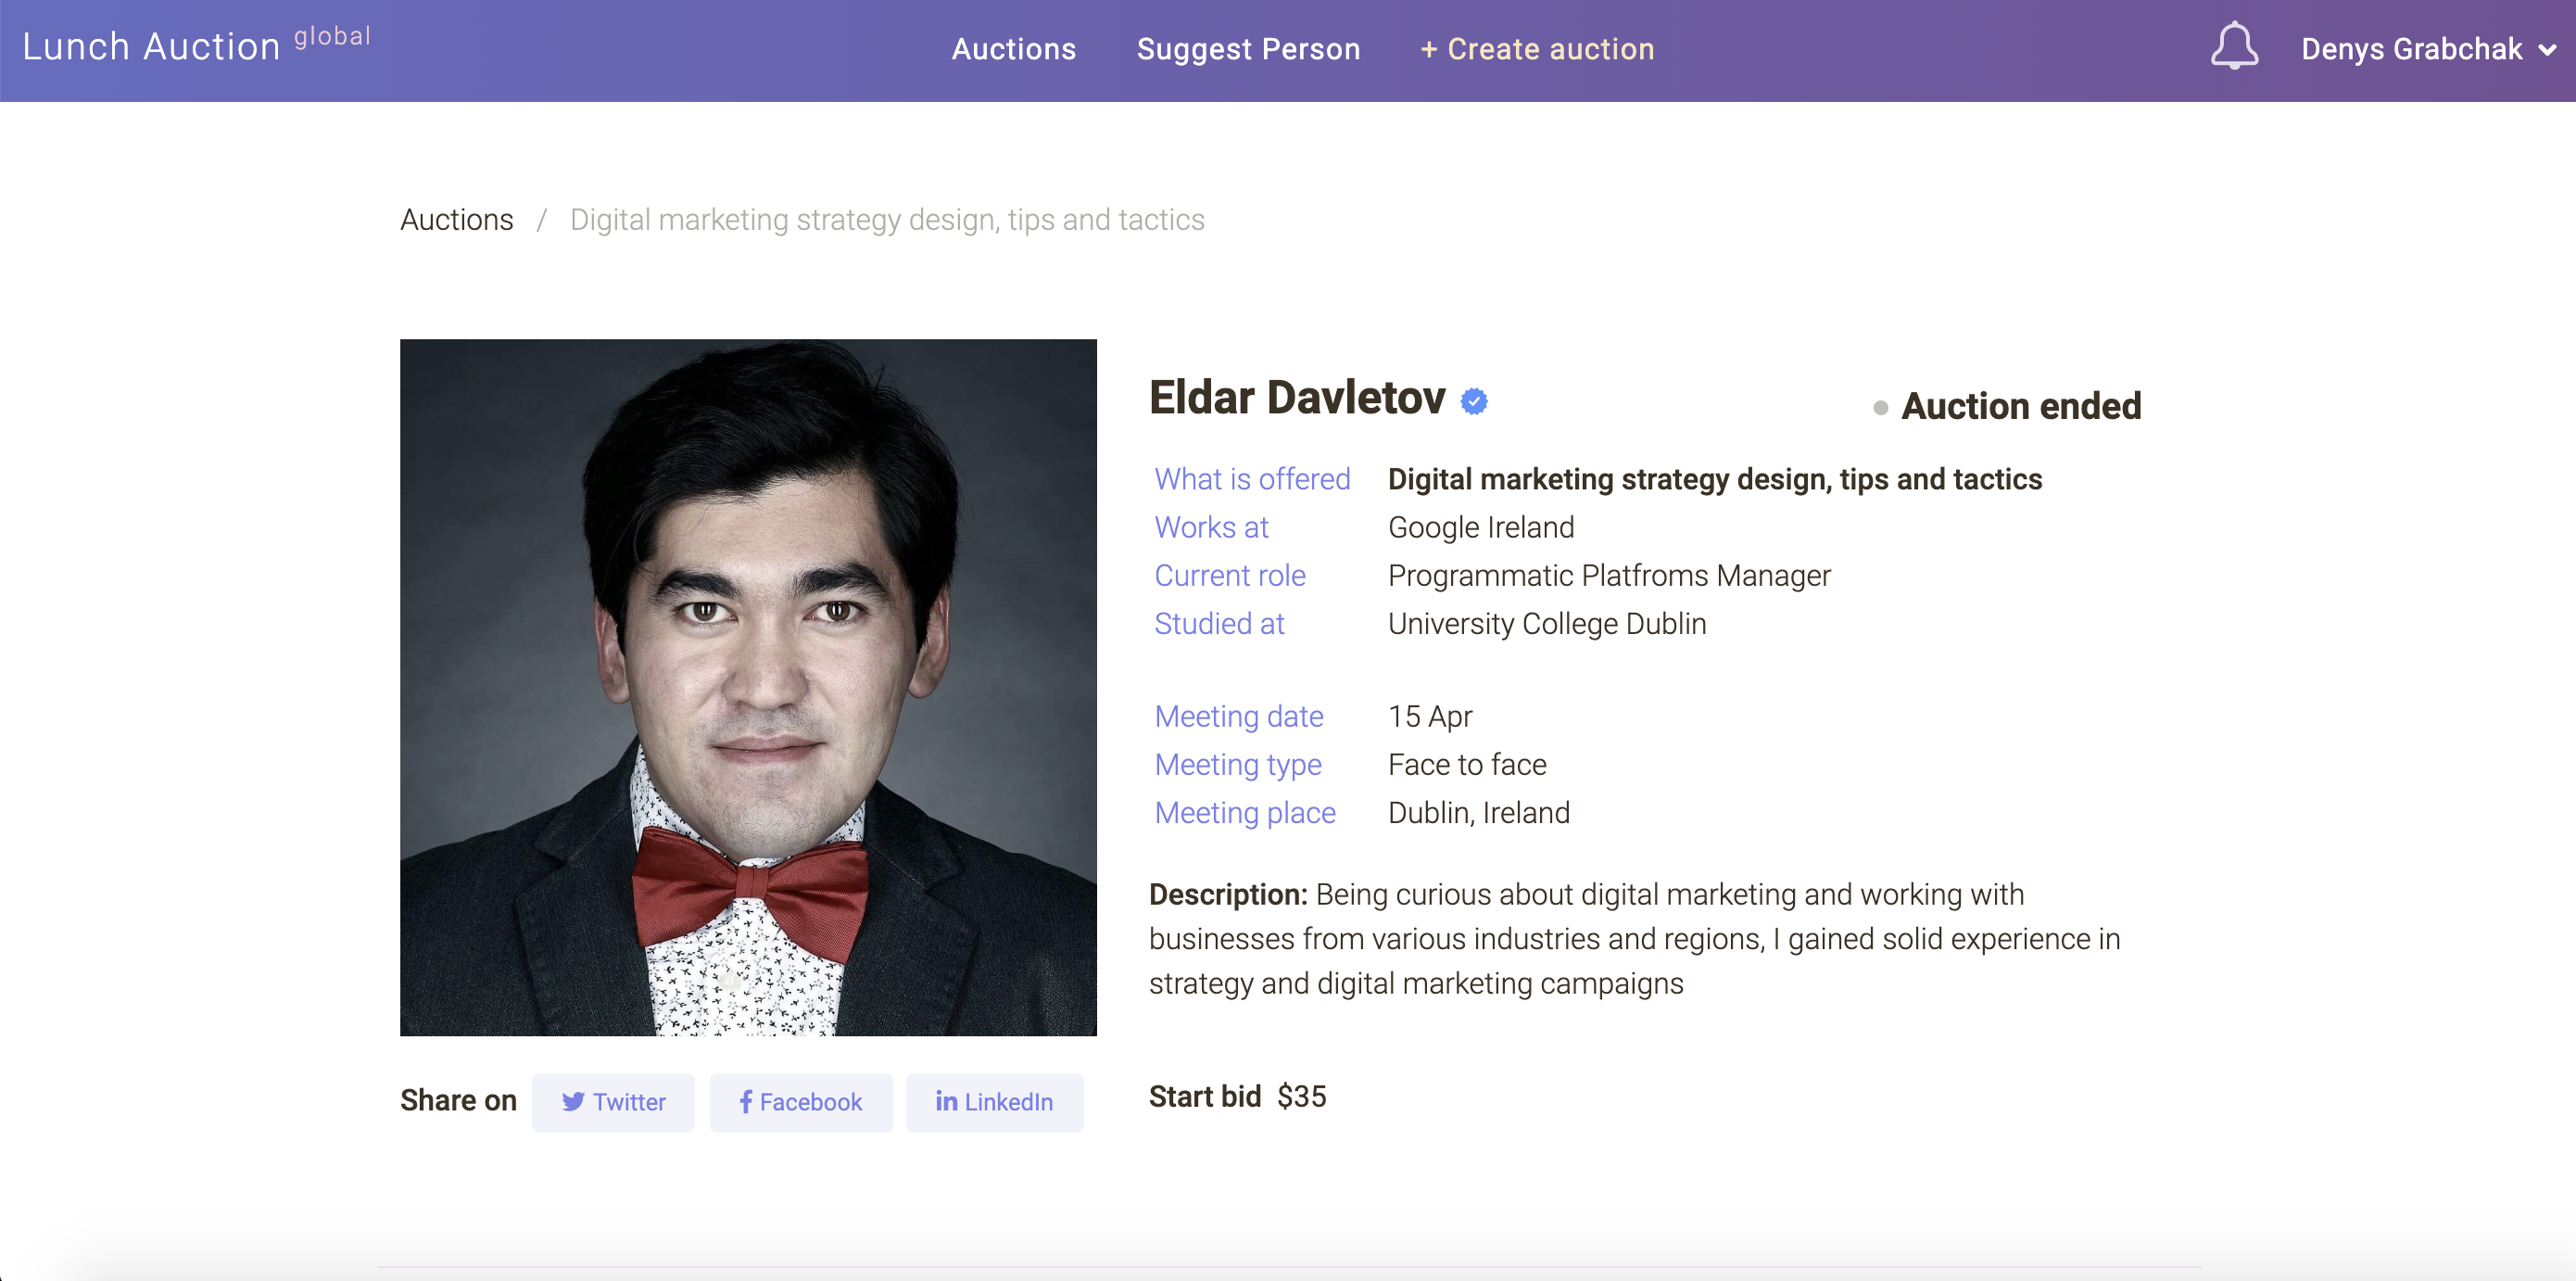The image size is (2576, 1281).
Task: Go to Suggest Person page
Action: coord(1248,49)
